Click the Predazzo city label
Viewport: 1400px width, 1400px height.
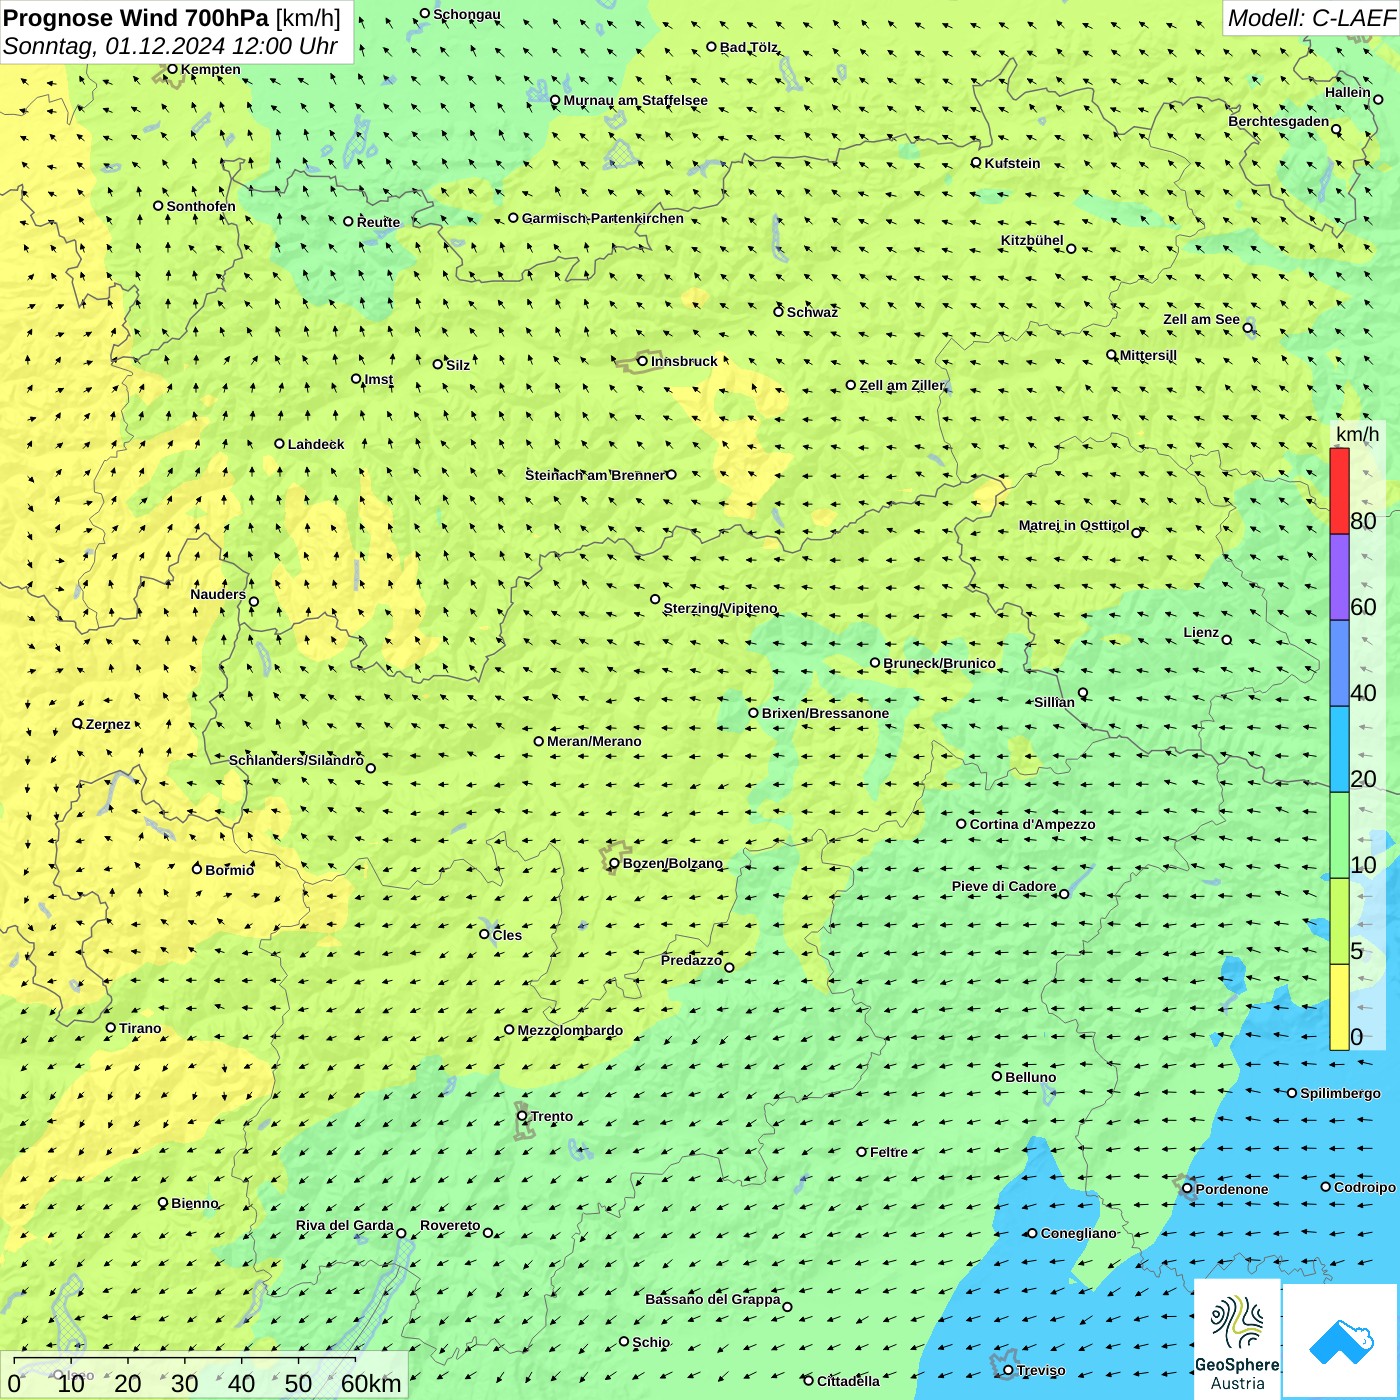coord(691,960)
